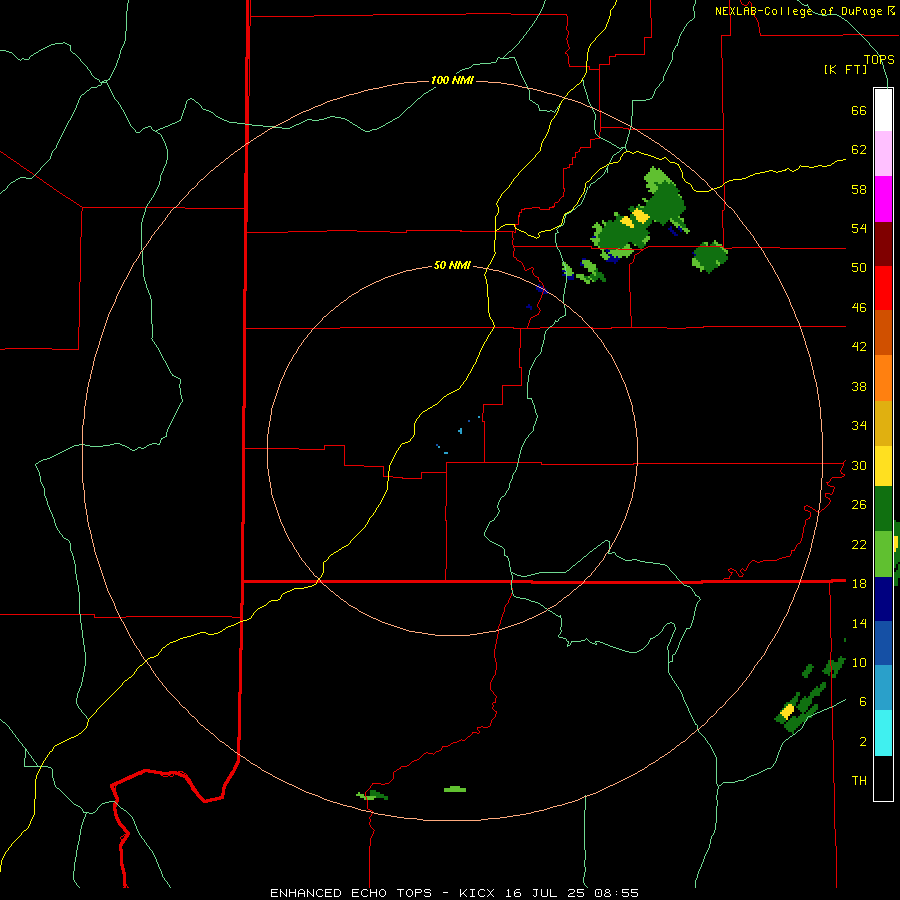
Task: Click the 100 NMI range ring label
Action: tap(452, 80)
